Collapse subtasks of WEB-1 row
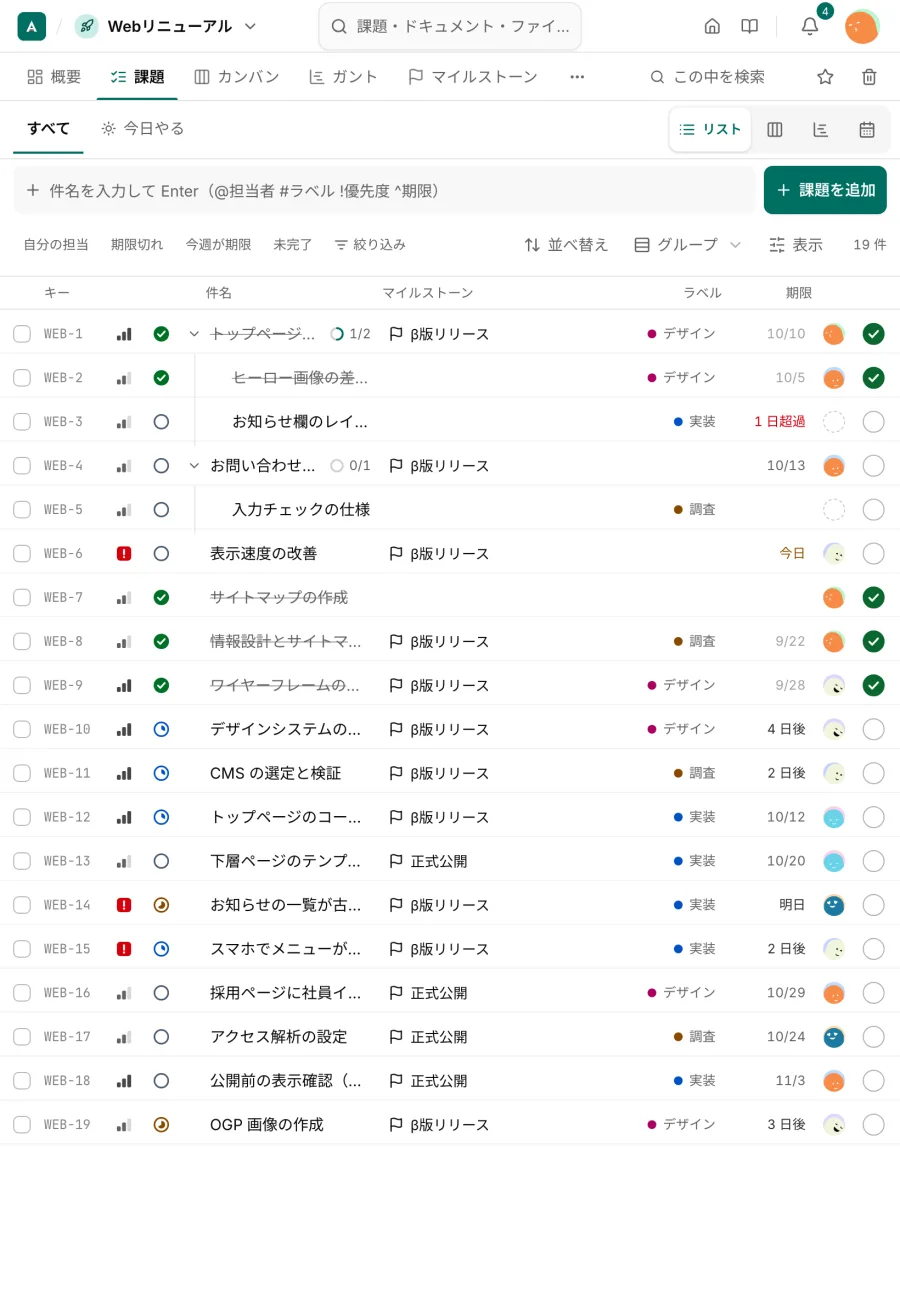Screen dimensions: 900x1296 194,334
